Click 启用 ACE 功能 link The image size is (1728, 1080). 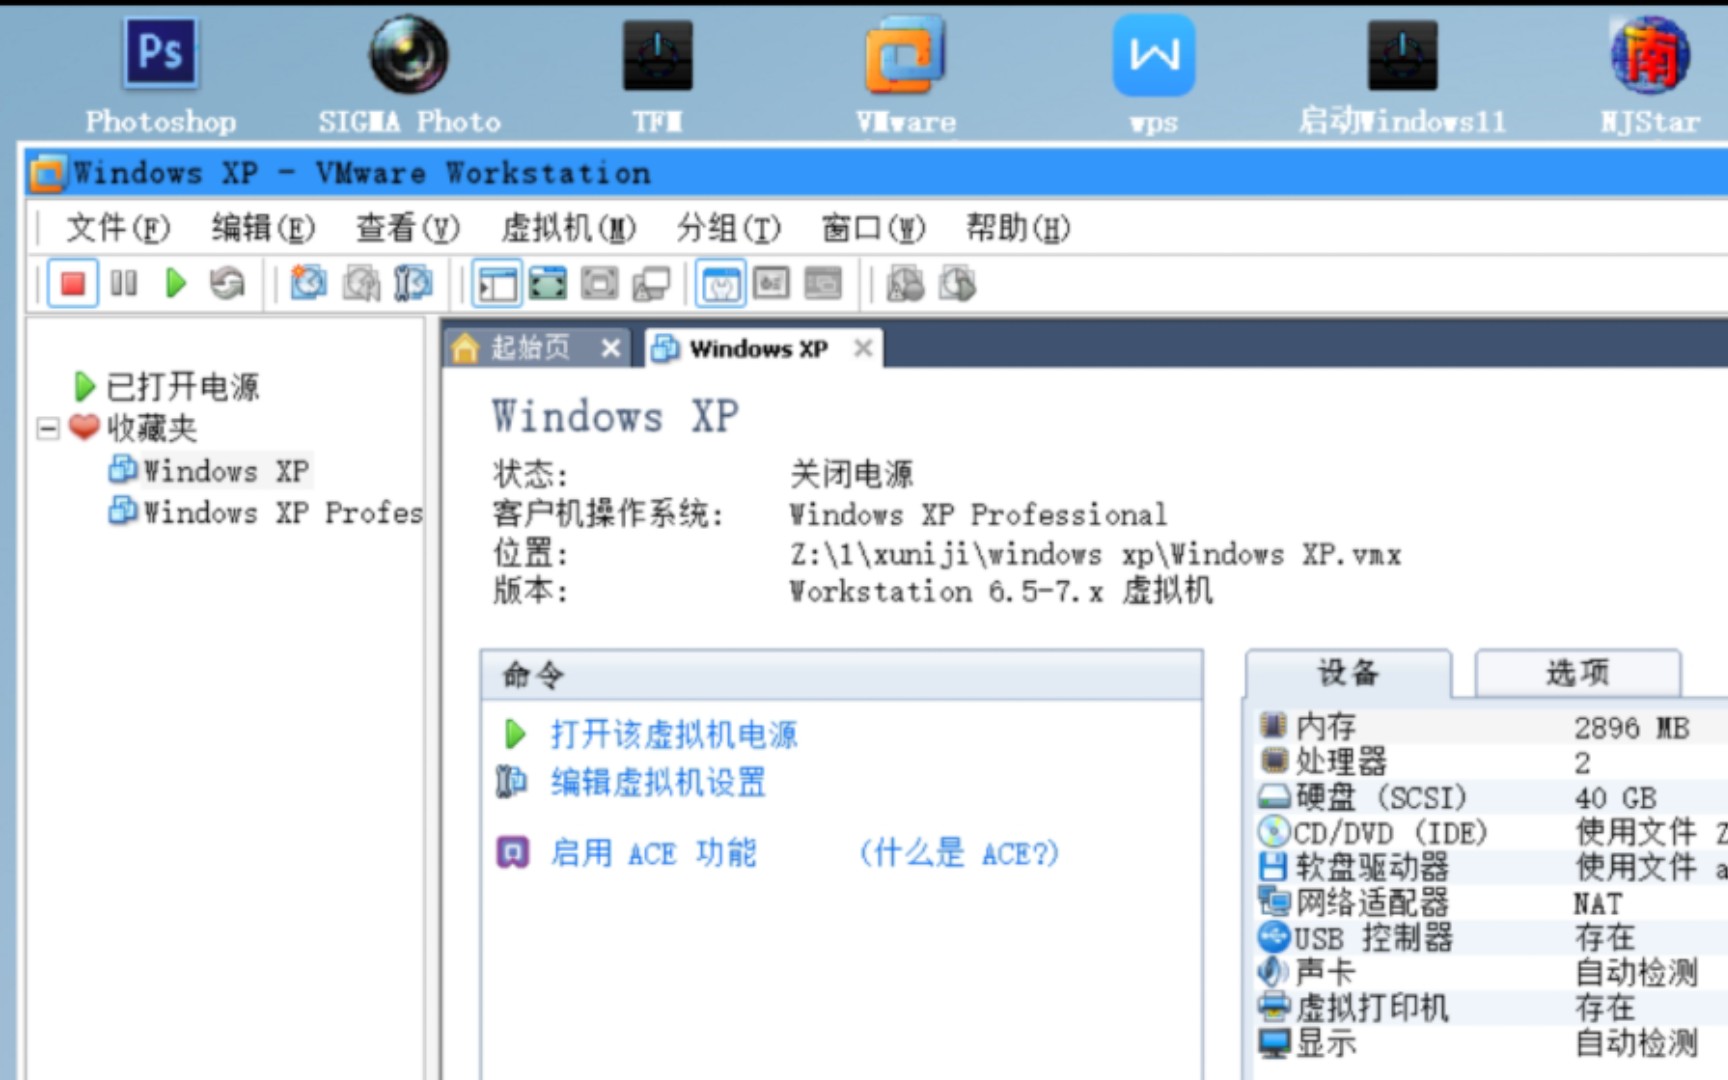(x=653, y=853)
